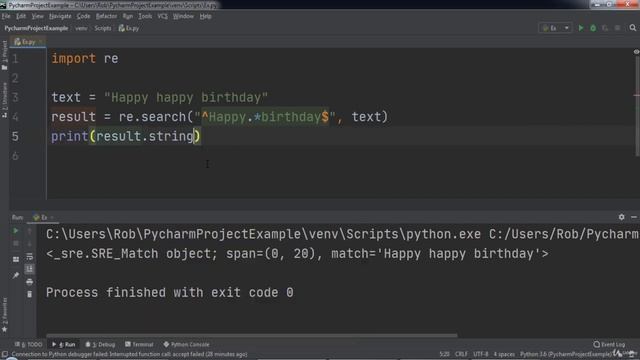Toggle scroll to end in Run console
The image size is (640, 360).
click(x=29, y=269)
